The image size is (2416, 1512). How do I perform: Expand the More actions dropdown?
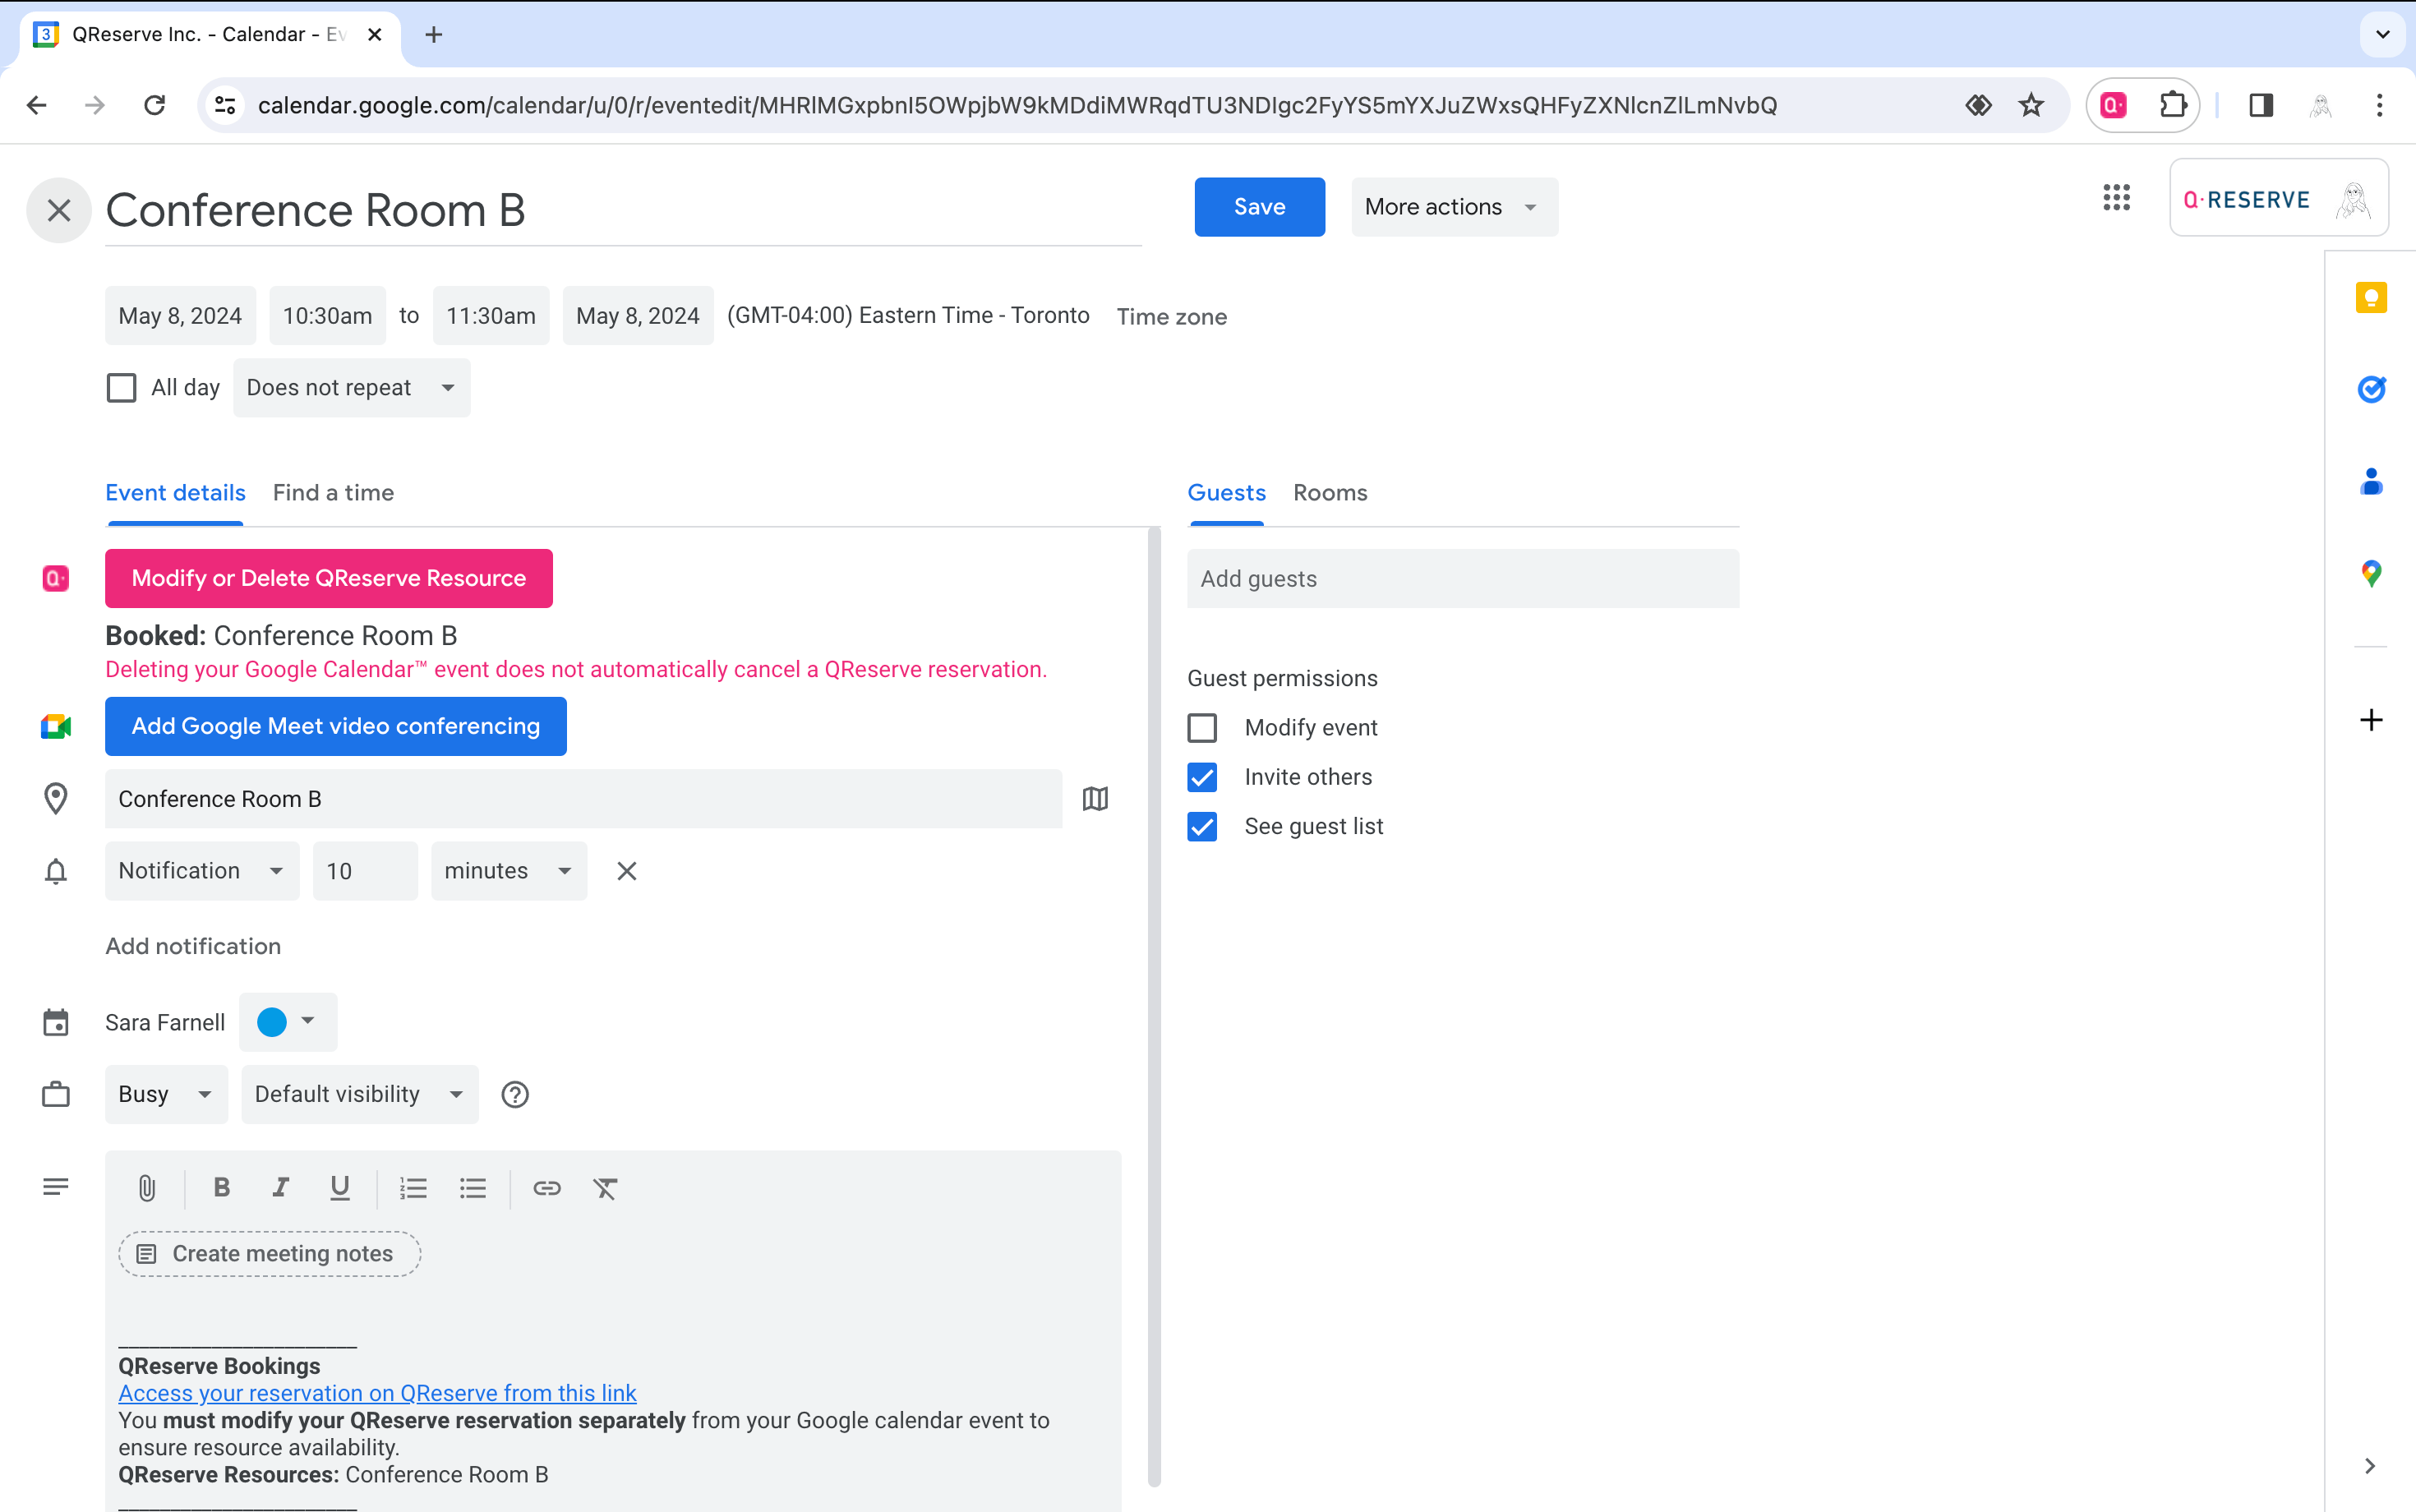coord(1453,207)
